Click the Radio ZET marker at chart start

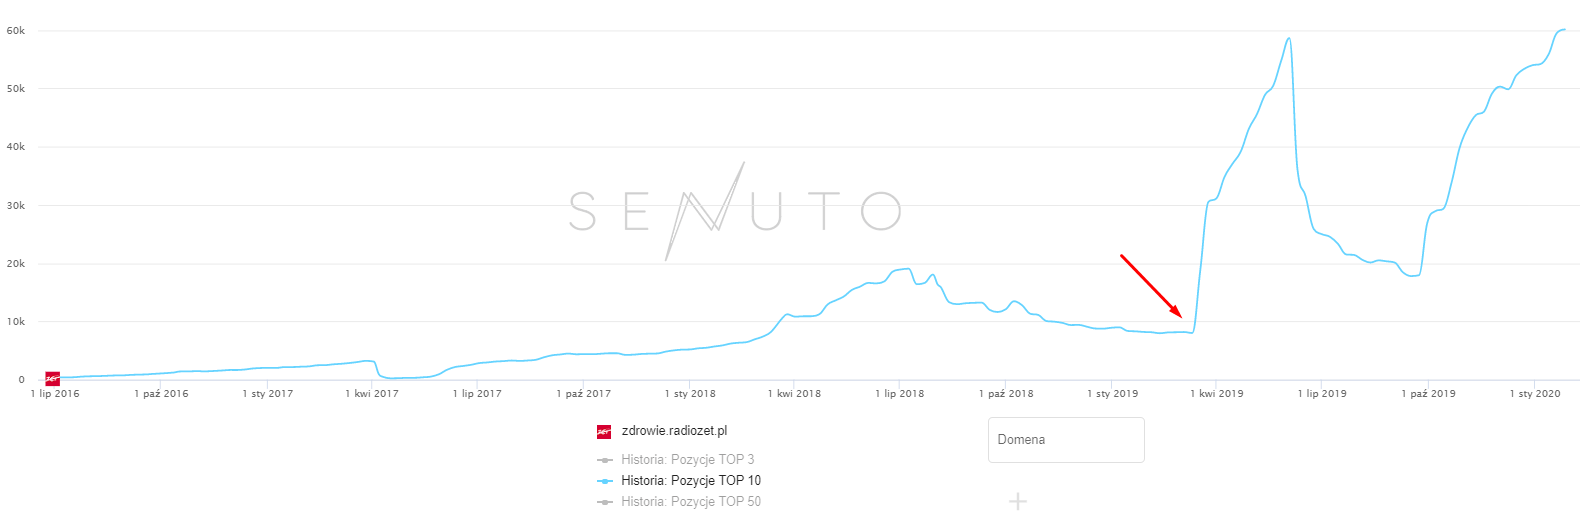point(52,379)
